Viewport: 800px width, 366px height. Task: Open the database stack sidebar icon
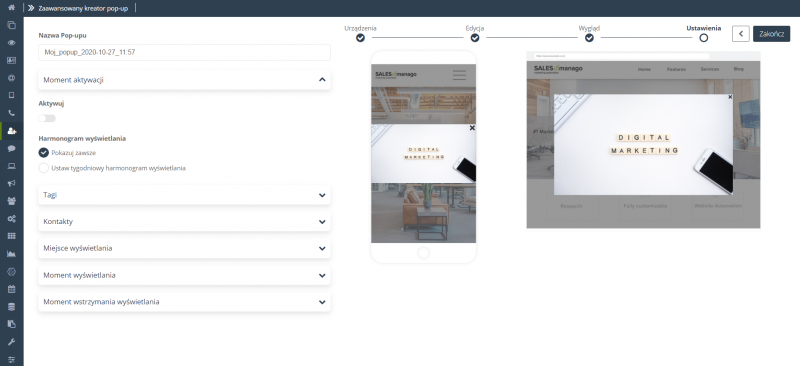tap(12, 307)
